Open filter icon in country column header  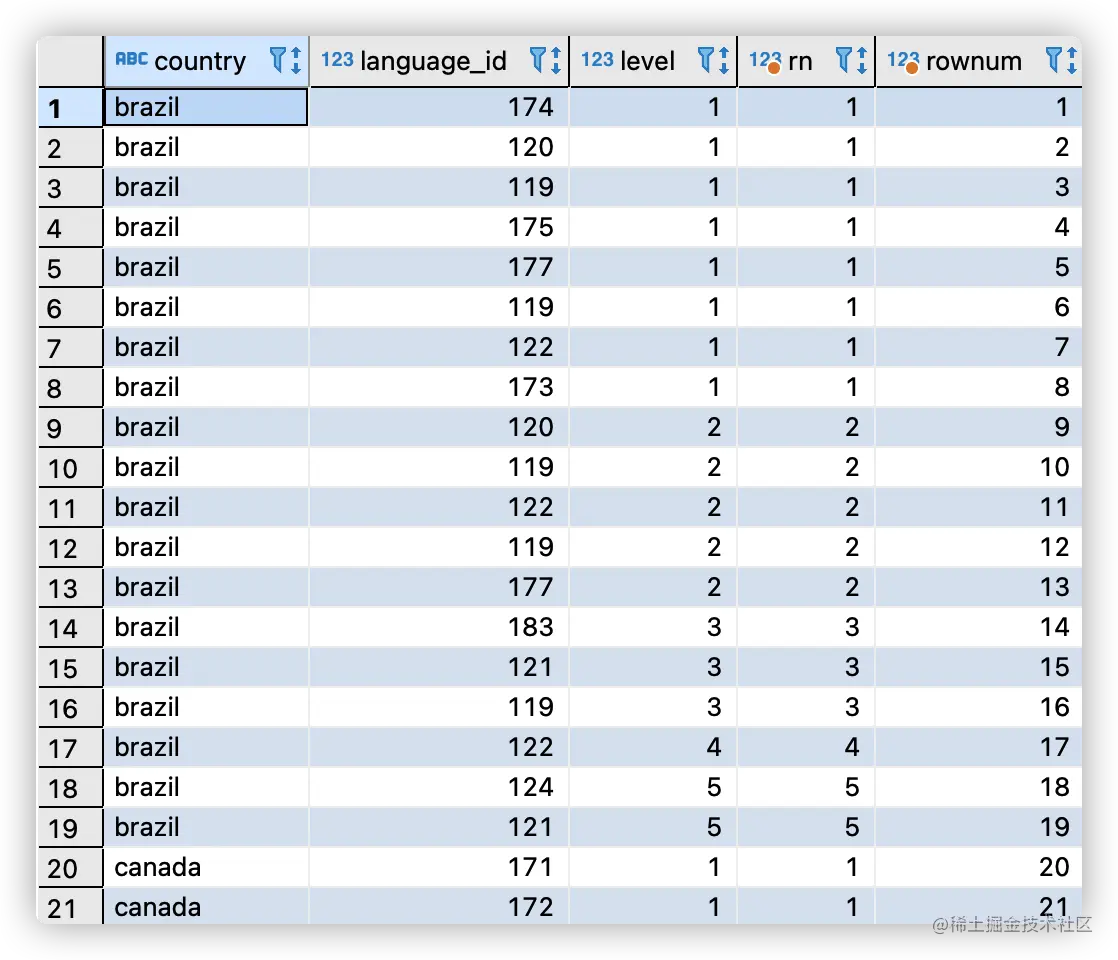(x=277, y=60)
